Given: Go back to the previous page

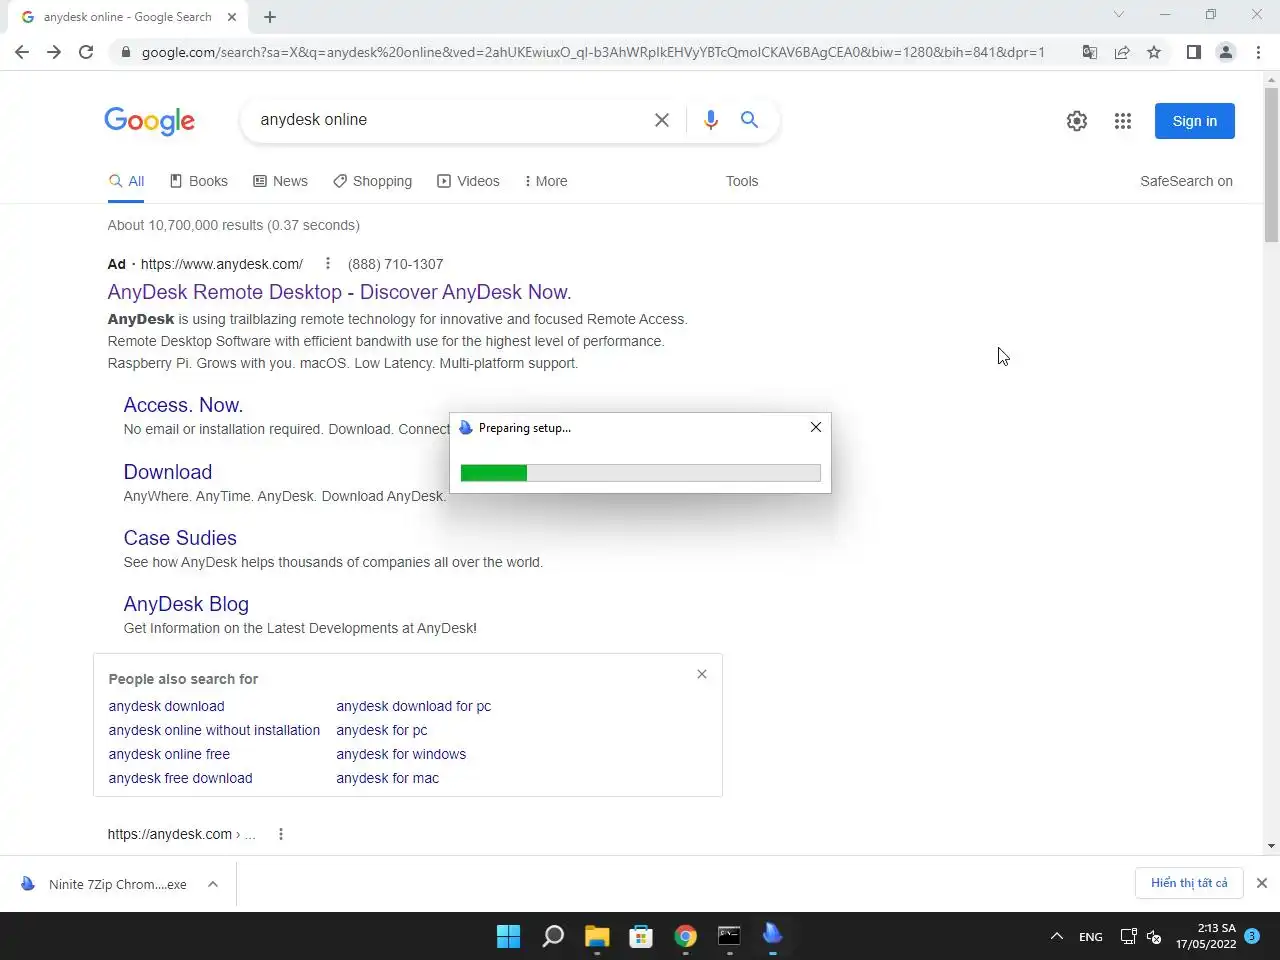Looking at the screenshot, I should [22, 52].
